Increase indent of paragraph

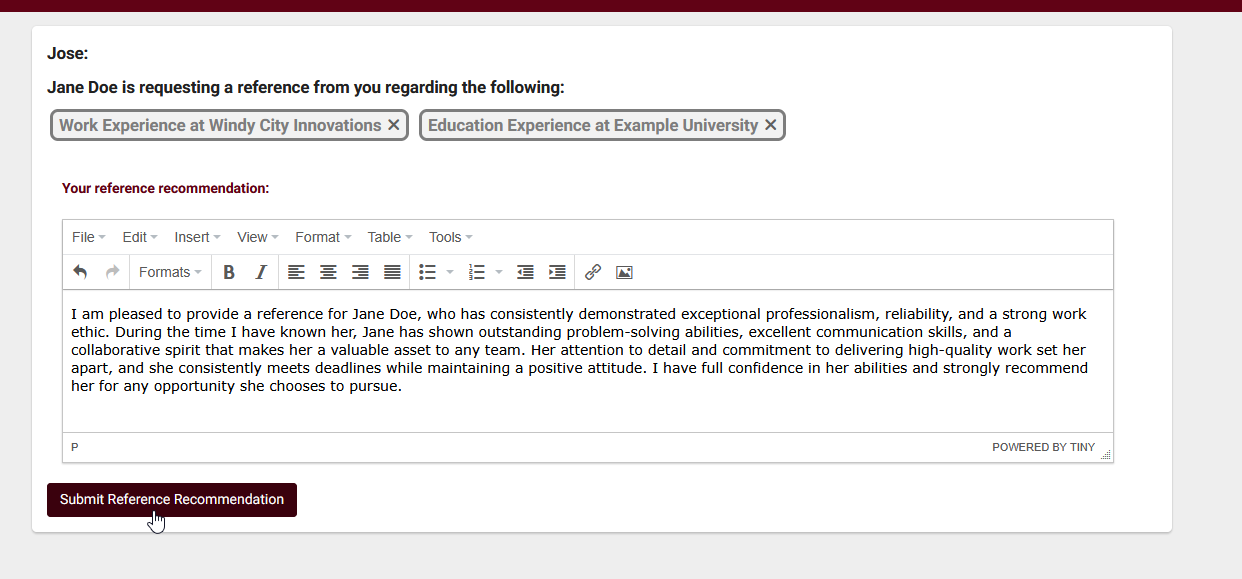[x=557, y=272]
